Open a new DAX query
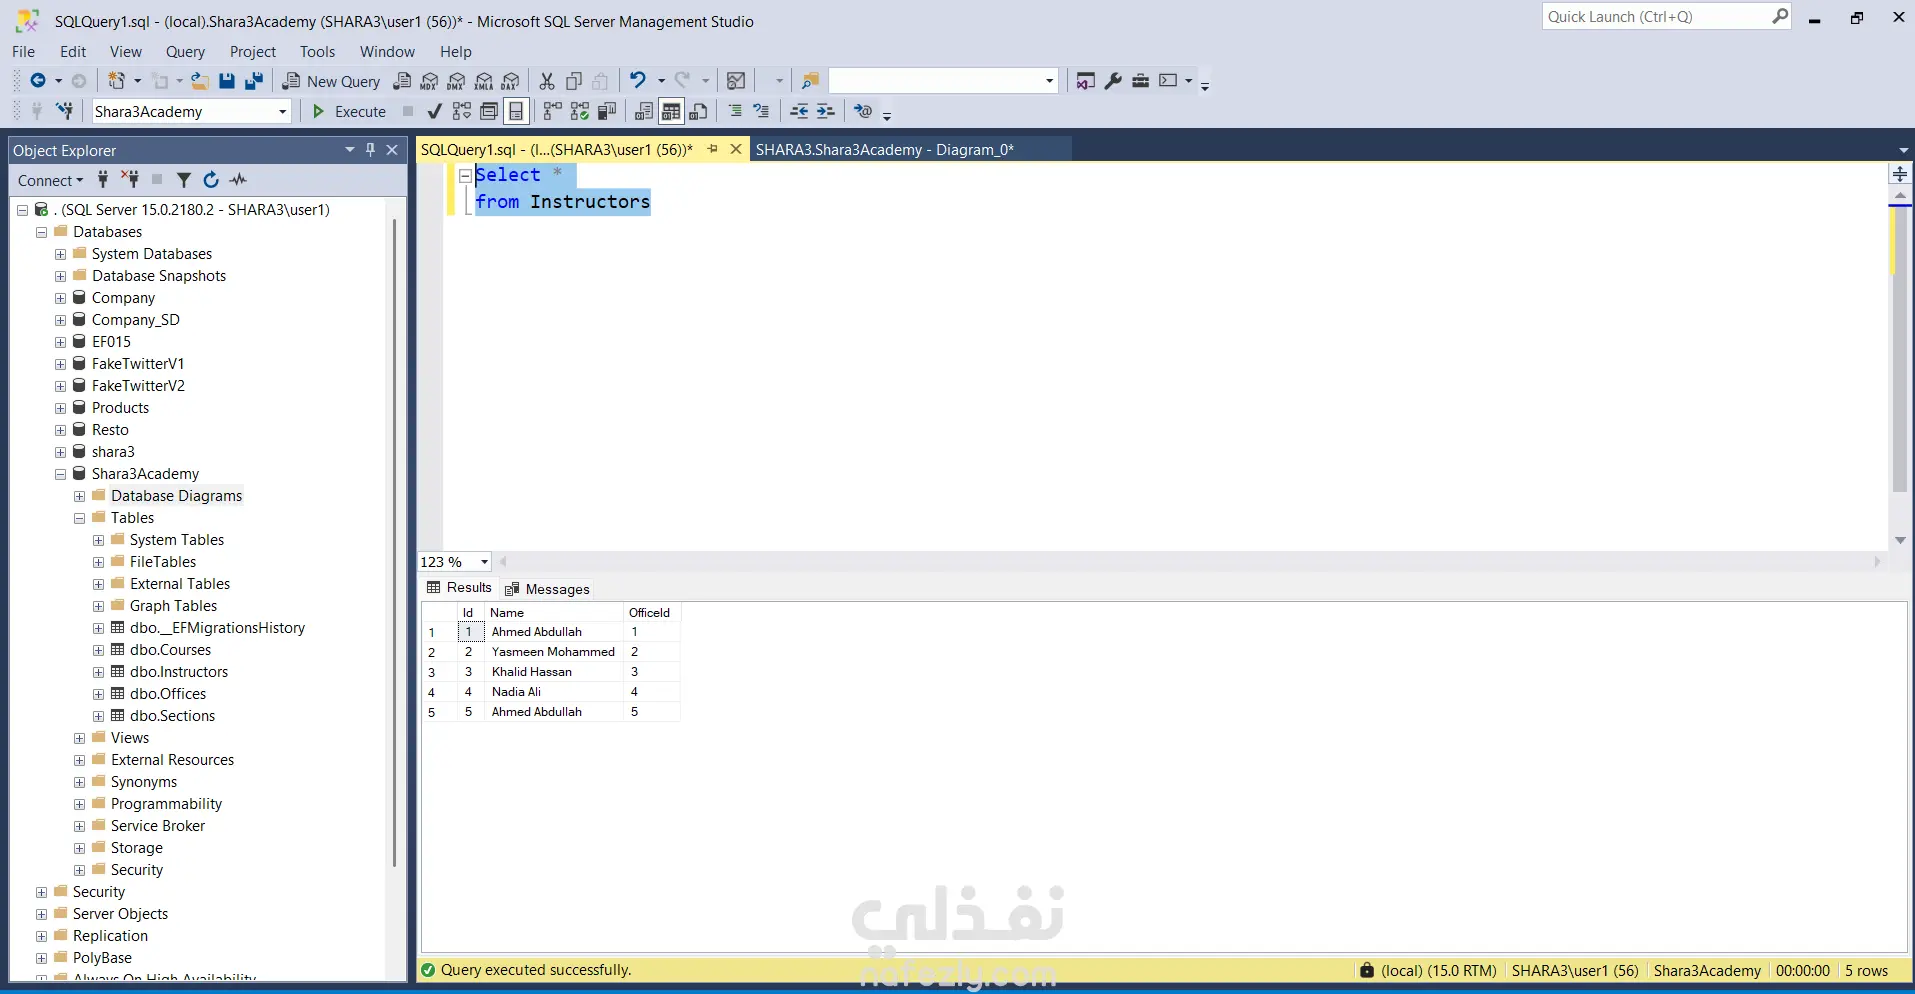Screen dimensions: 1915x994 (511, 81)
